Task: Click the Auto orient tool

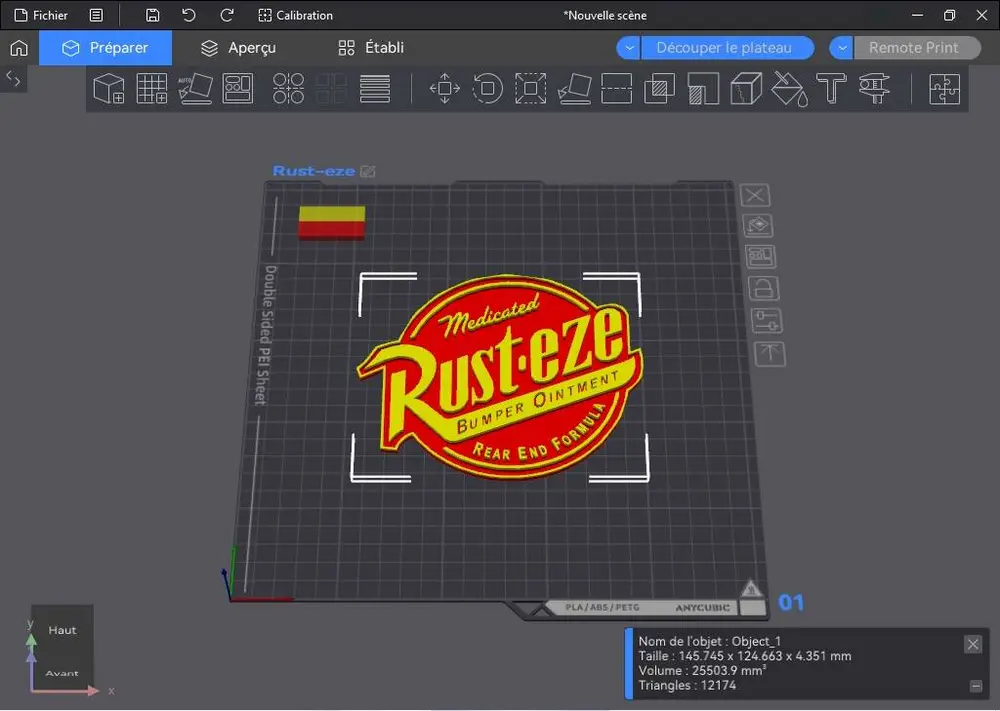Action: click(x=195, y=88)
